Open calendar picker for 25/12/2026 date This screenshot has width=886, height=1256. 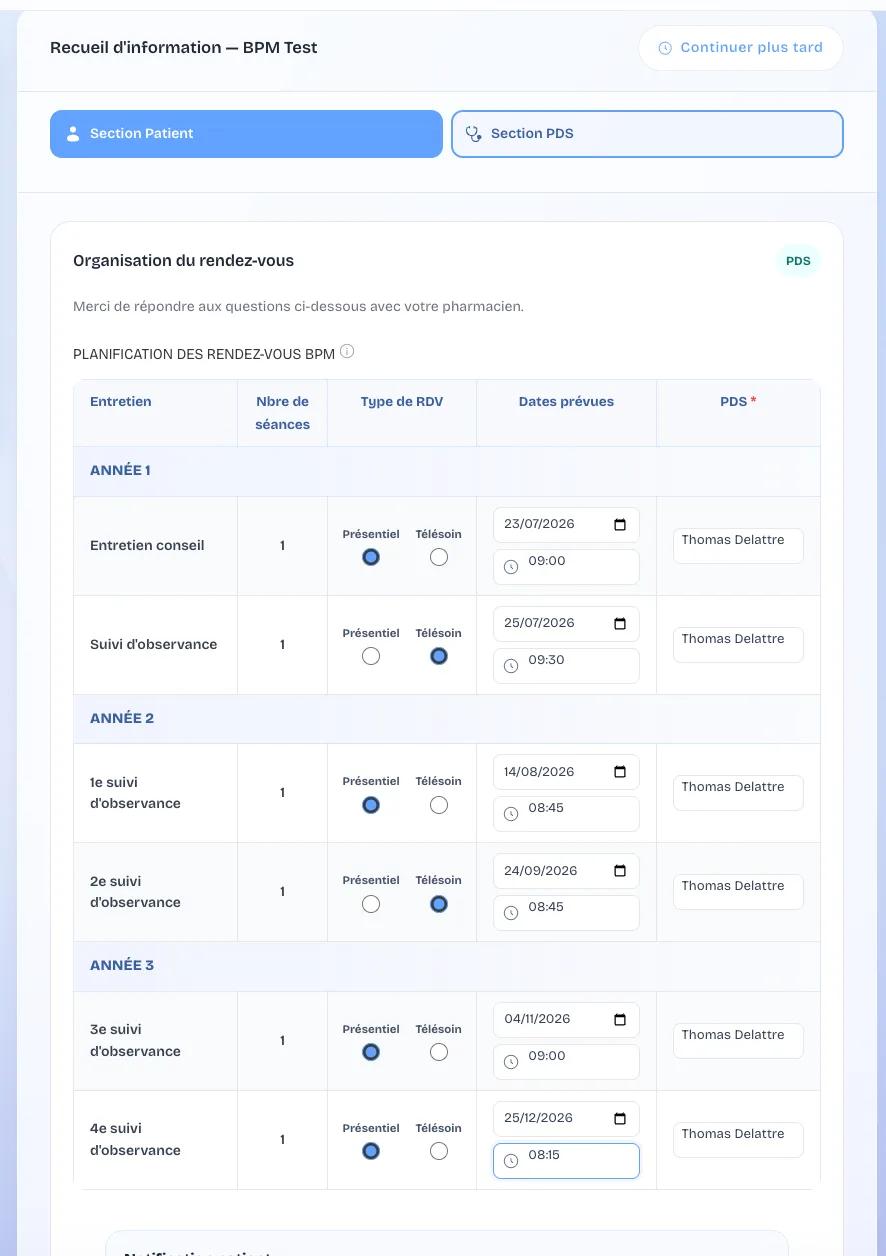tap(620, 1119)
